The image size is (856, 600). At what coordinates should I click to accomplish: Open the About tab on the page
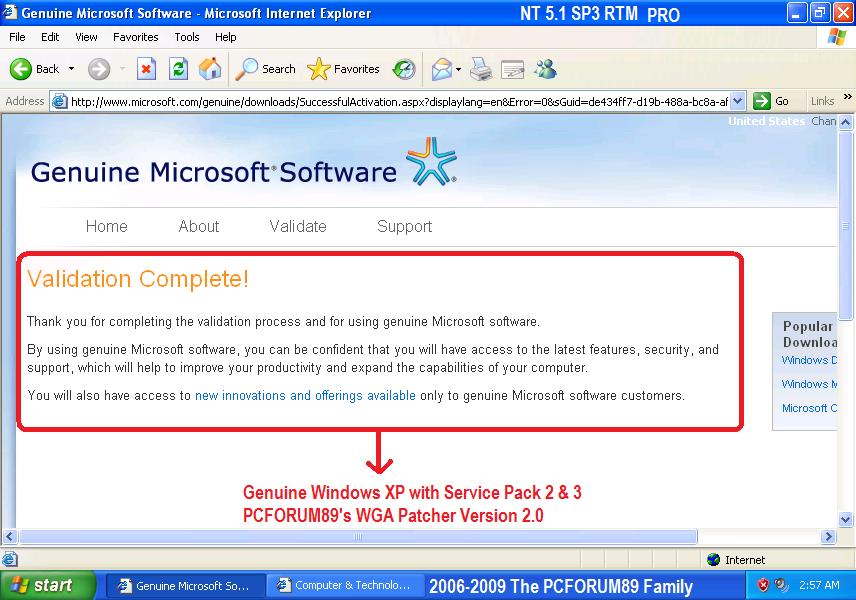tap(199, 226)
